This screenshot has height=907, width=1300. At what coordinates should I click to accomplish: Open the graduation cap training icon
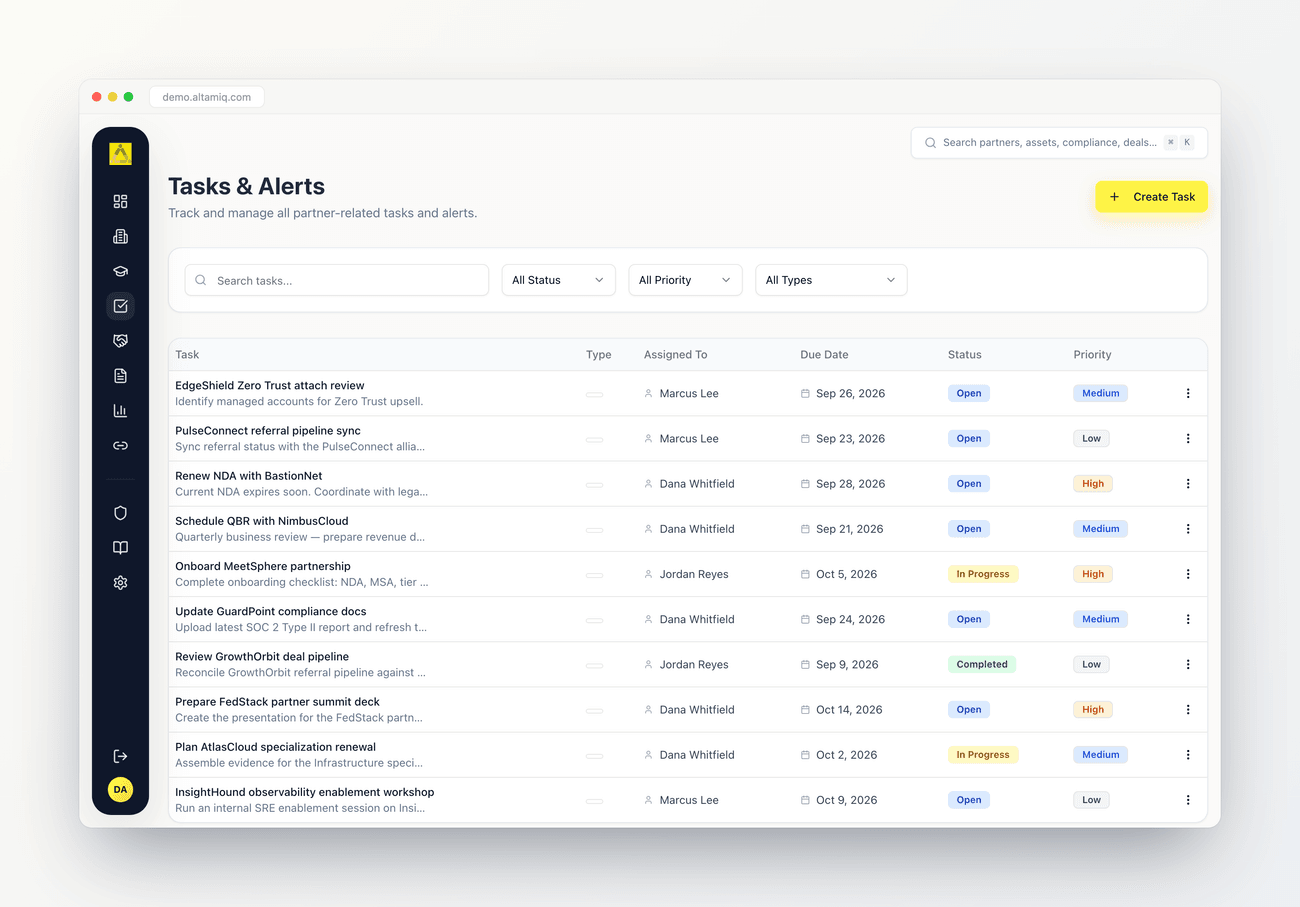pos(120,271)
